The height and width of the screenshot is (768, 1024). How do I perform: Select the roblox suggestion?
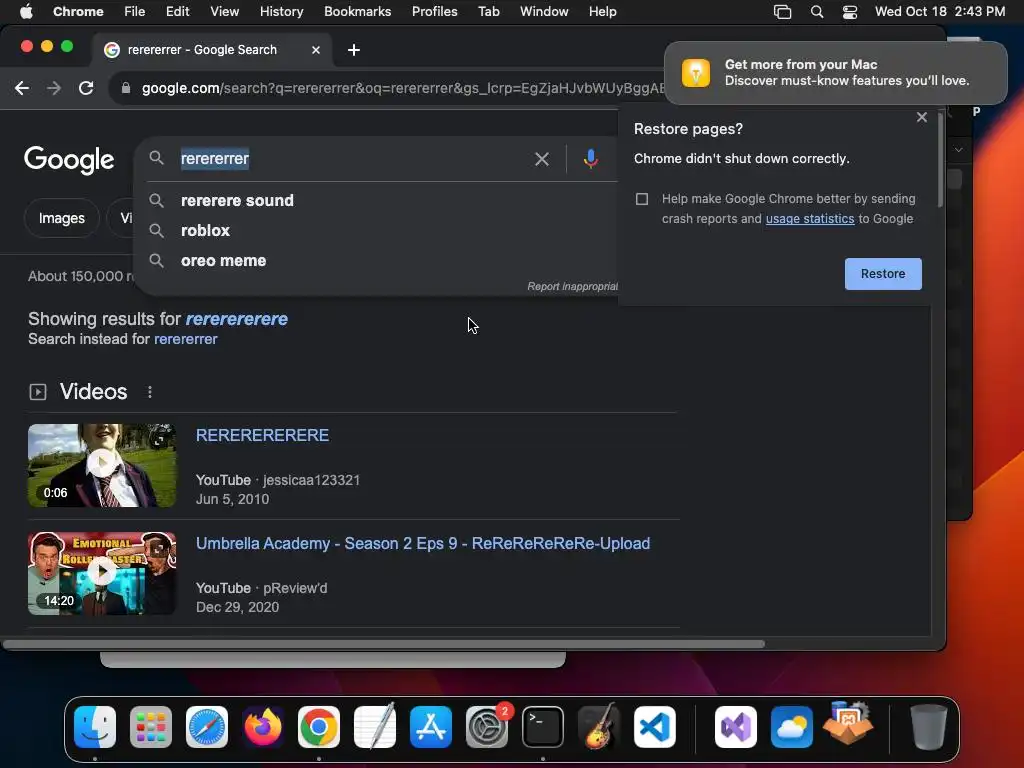[205, 231]
